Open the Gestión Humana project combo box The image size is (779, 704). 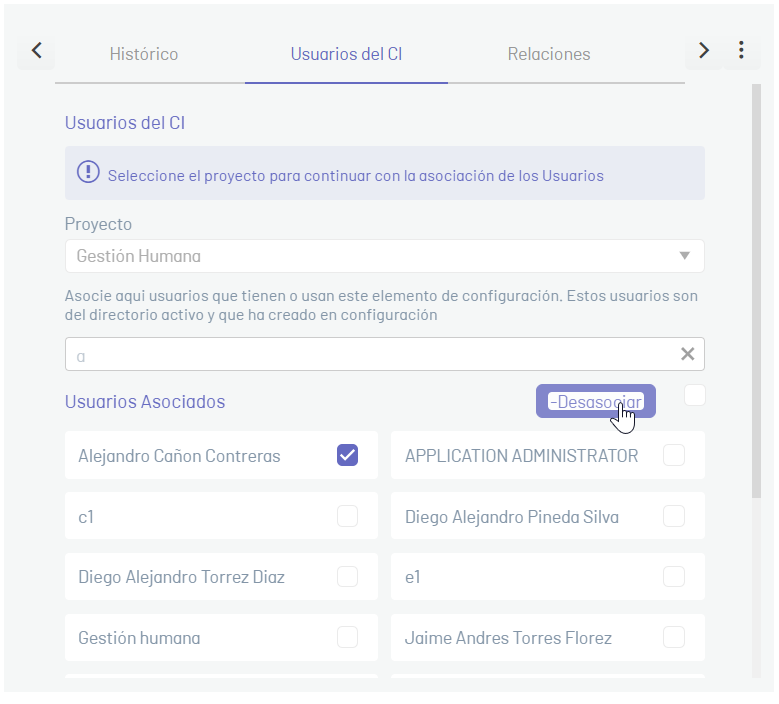[385, 256]
